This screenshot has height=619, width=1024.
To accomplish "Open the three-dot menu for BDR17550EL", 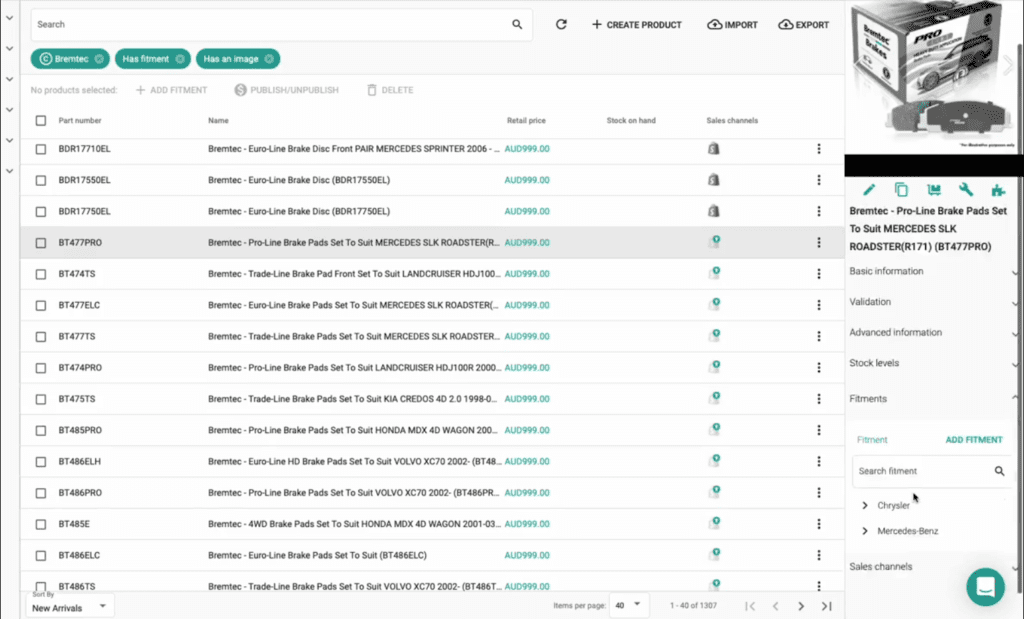I will 818,180.
